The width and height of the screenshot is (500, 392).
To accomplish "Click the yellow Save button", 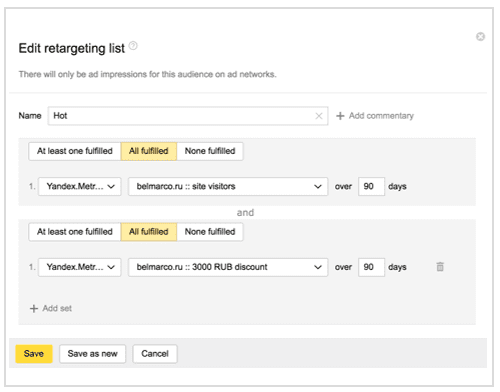I will click(x=34, y=354).
